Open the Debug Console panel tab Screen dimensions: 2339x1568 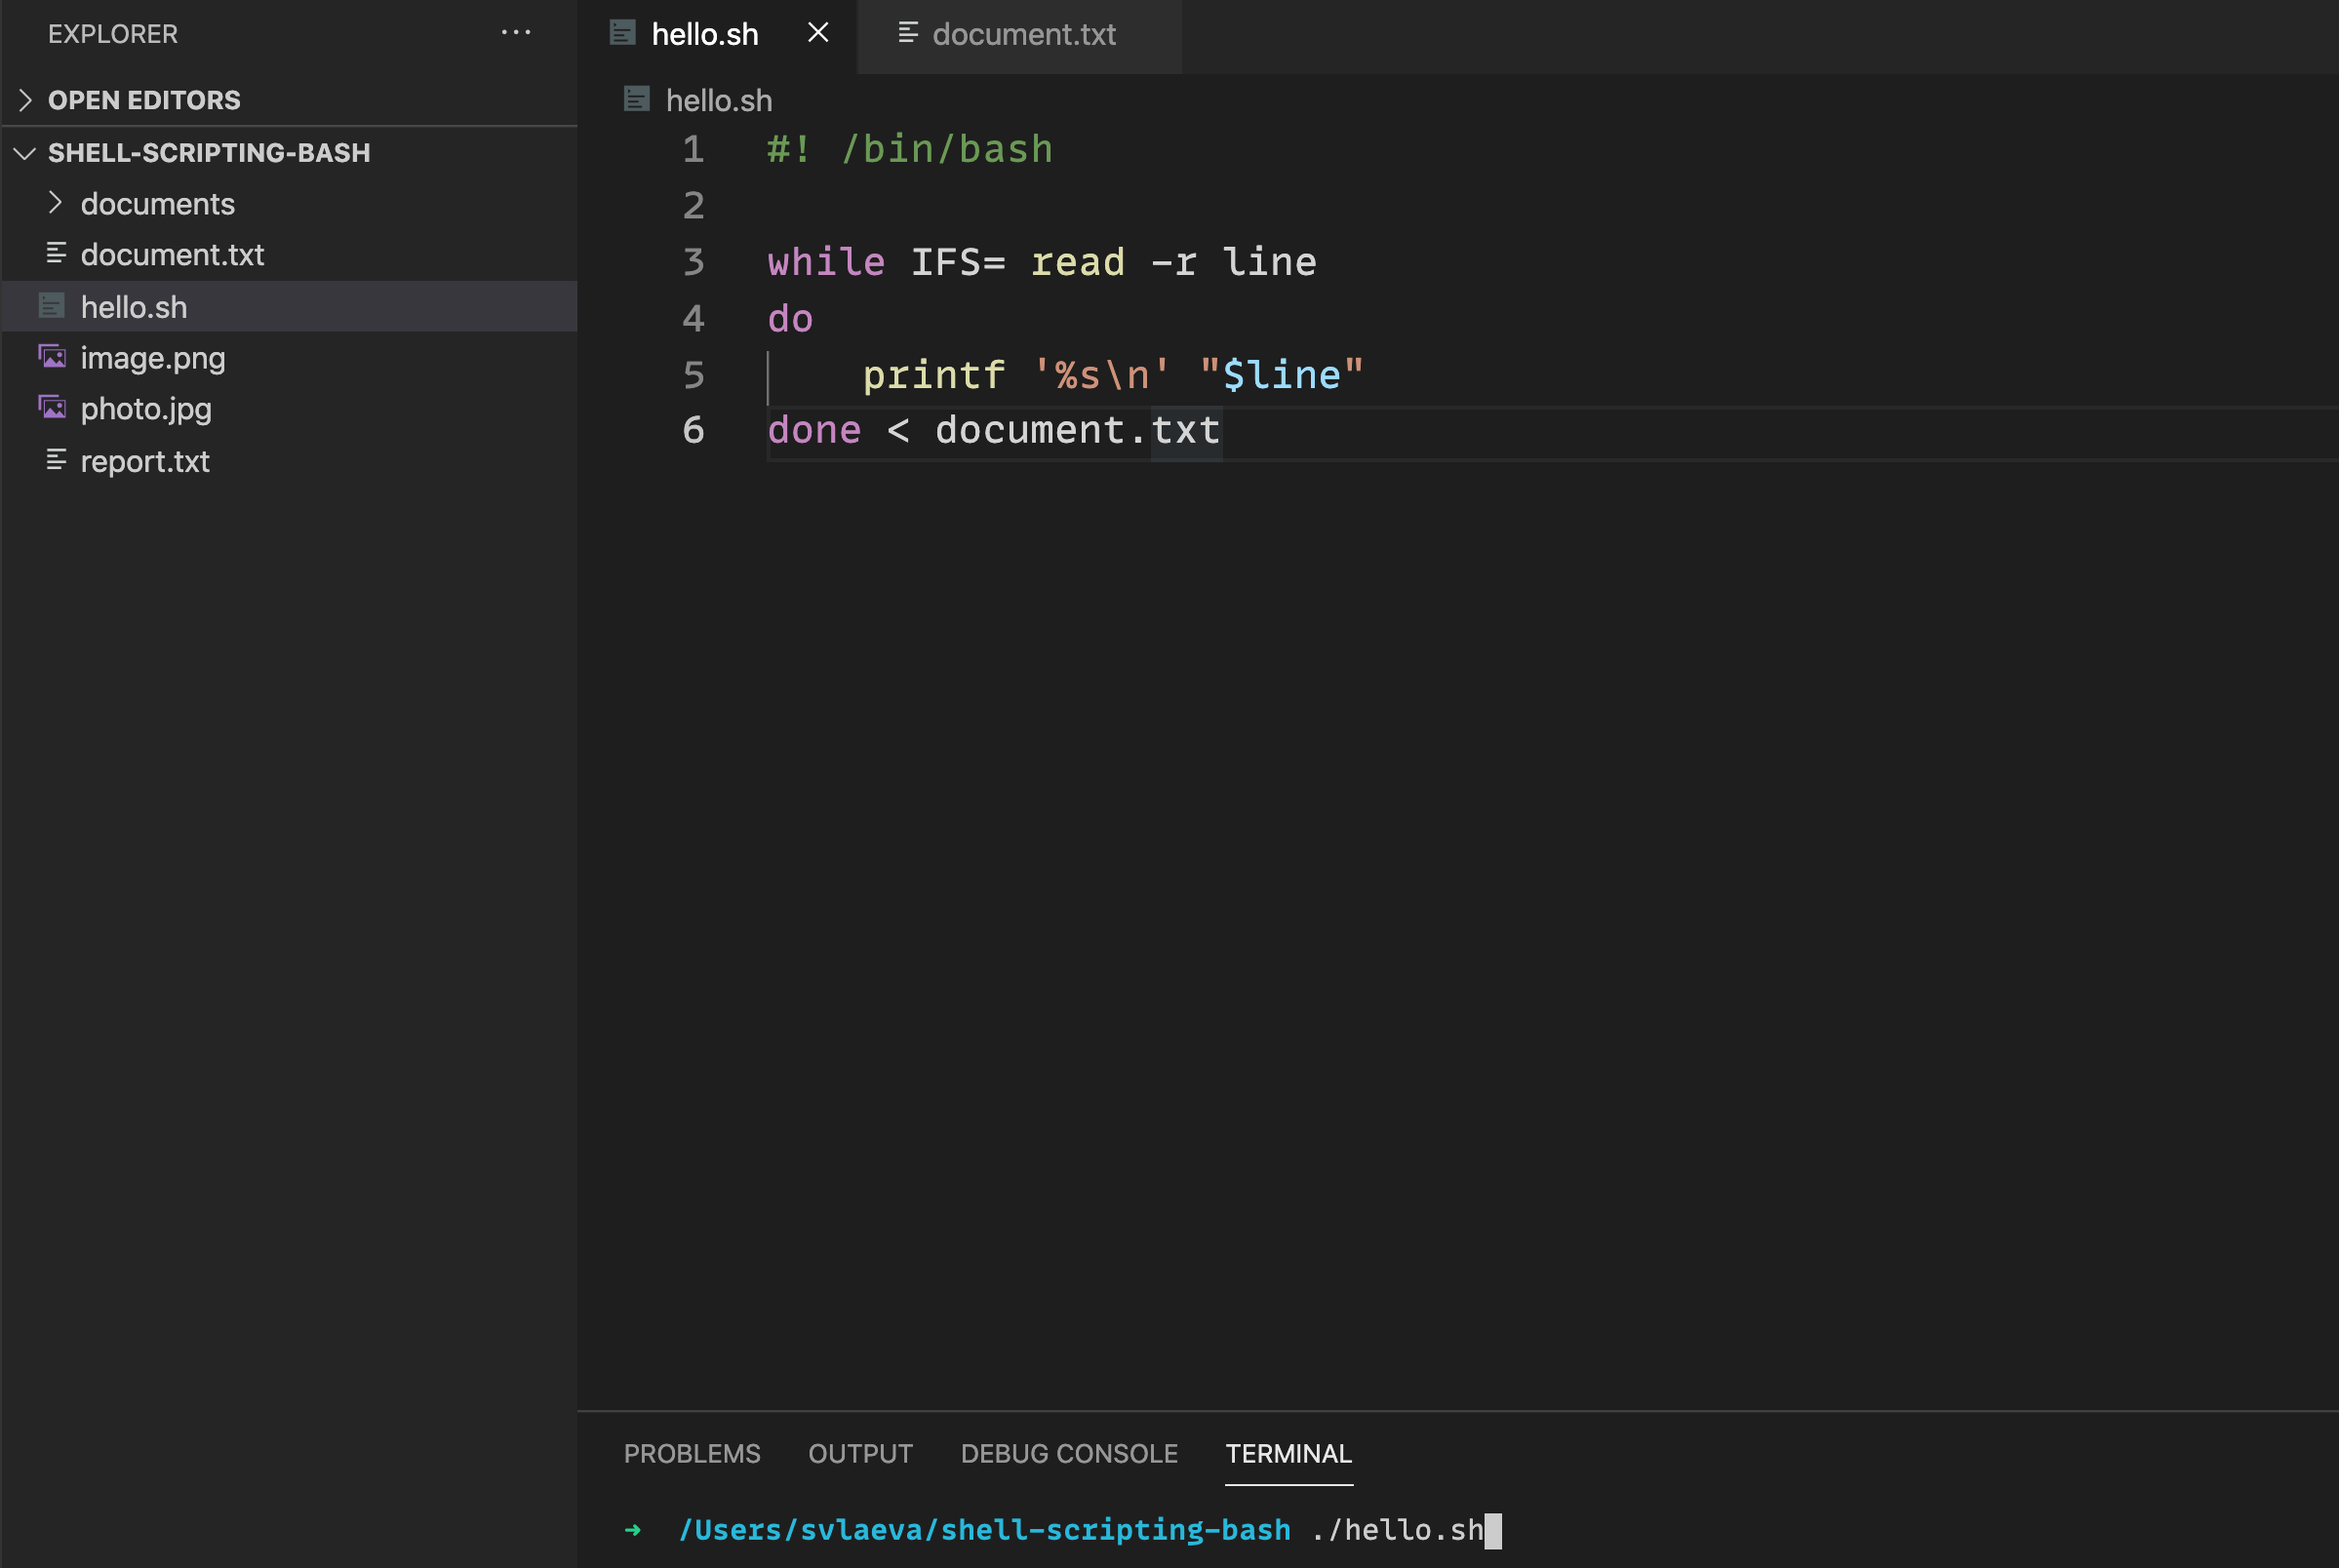[1068, 1453]
